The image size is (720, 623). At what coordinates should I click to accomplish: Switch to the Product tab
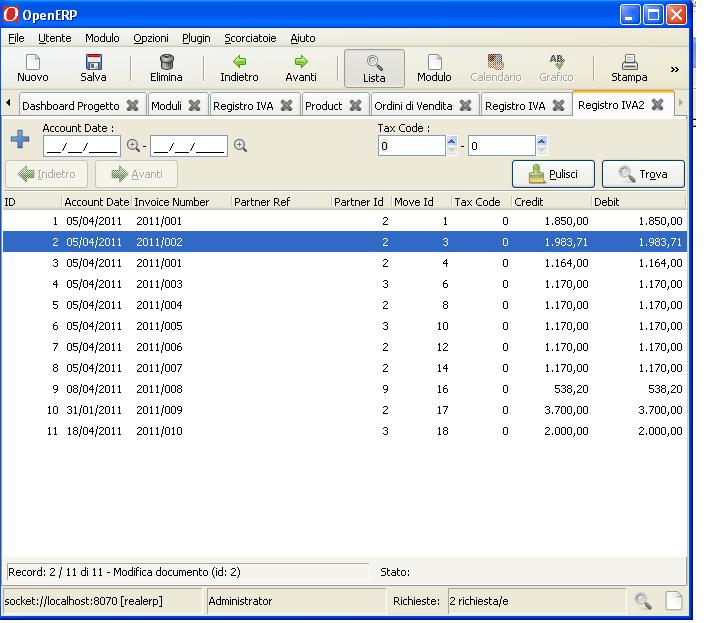point(324,106)
